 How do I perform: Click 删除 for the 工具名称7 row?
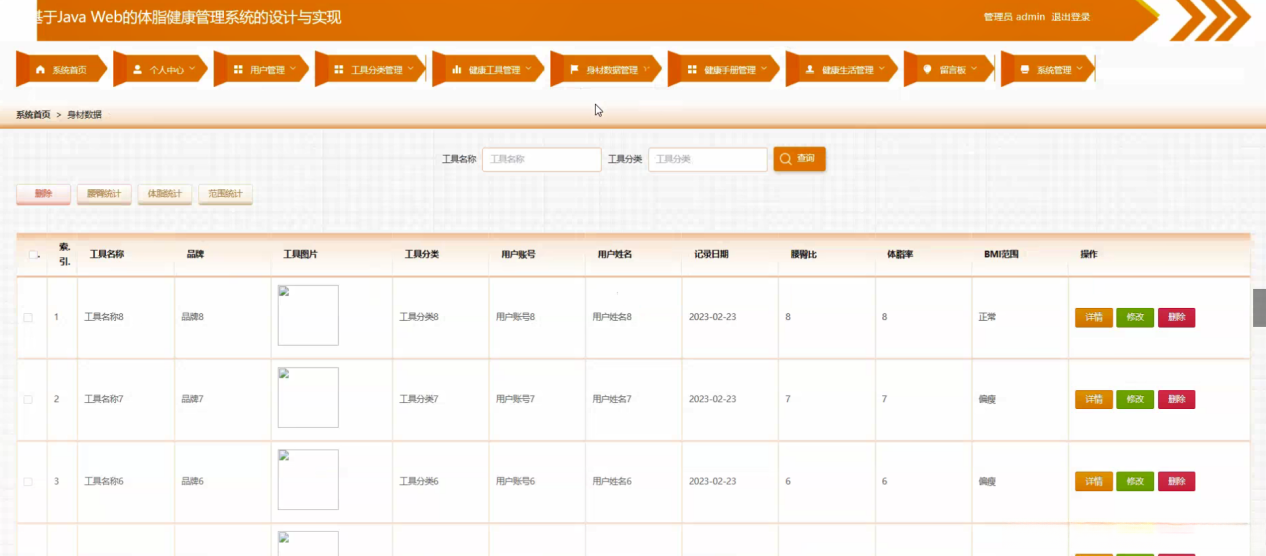pyautogui.click(x=1176, y=399)
